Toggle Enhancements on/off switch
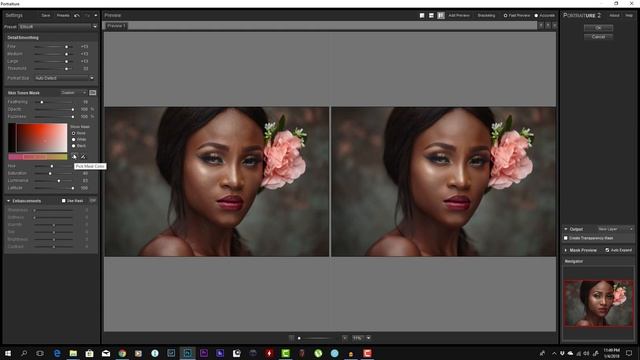 tap(93, 201)
